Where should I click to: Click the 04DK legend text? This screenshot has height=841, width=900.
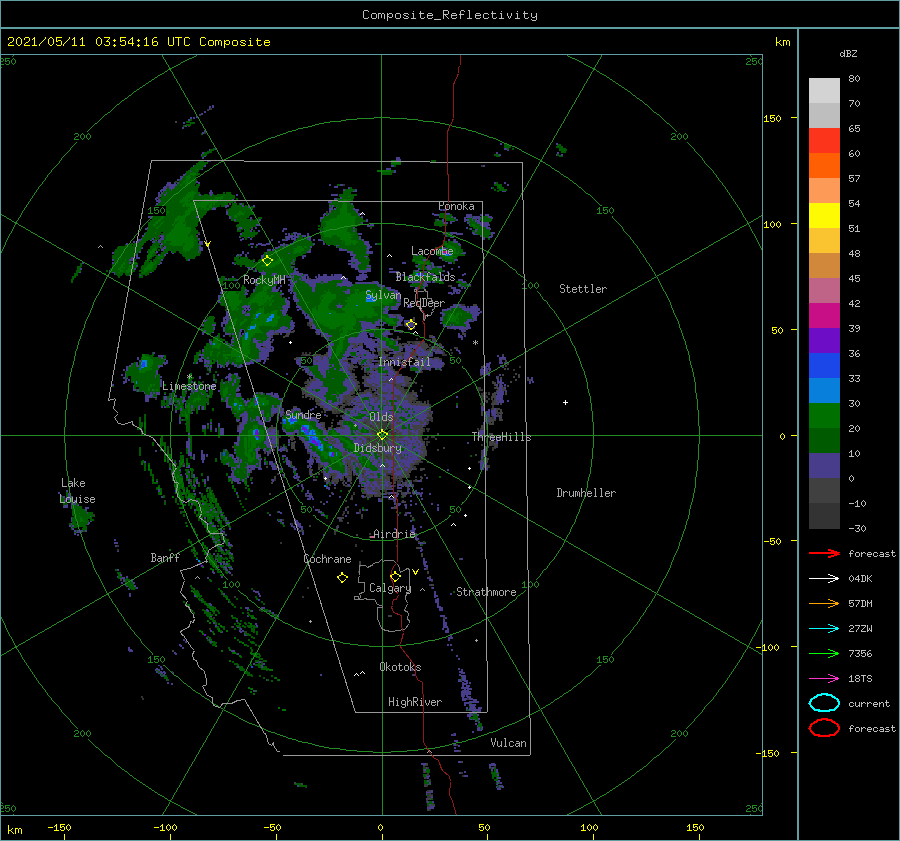860,579
